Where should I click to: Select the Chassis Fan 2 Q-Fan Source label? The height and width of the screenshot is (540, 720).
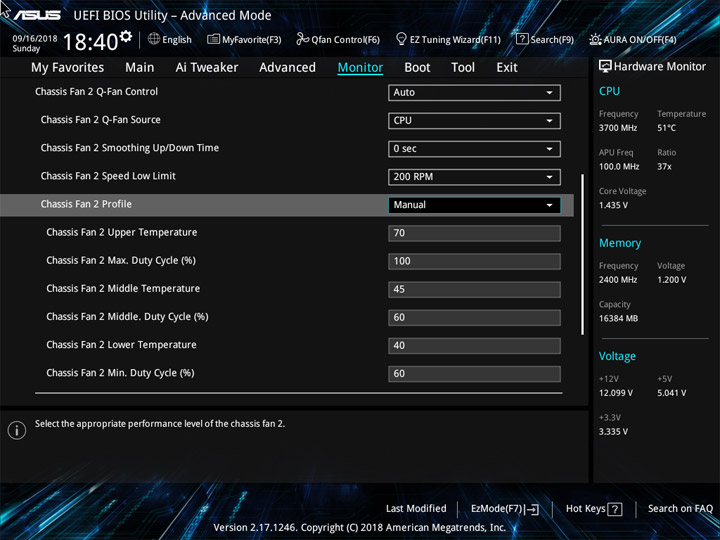coord(101,120)
